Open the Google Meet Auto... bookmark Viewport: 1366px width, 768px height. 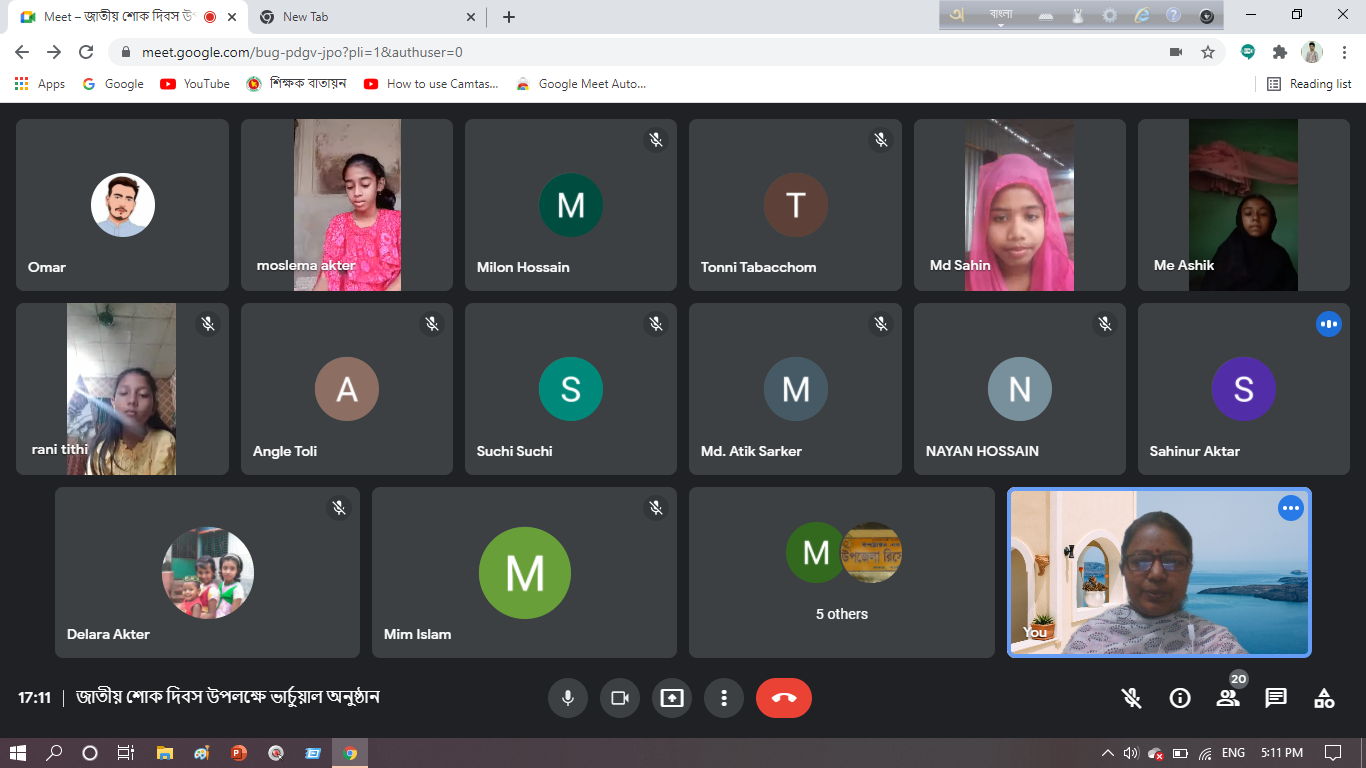click(x=581, y=84)
